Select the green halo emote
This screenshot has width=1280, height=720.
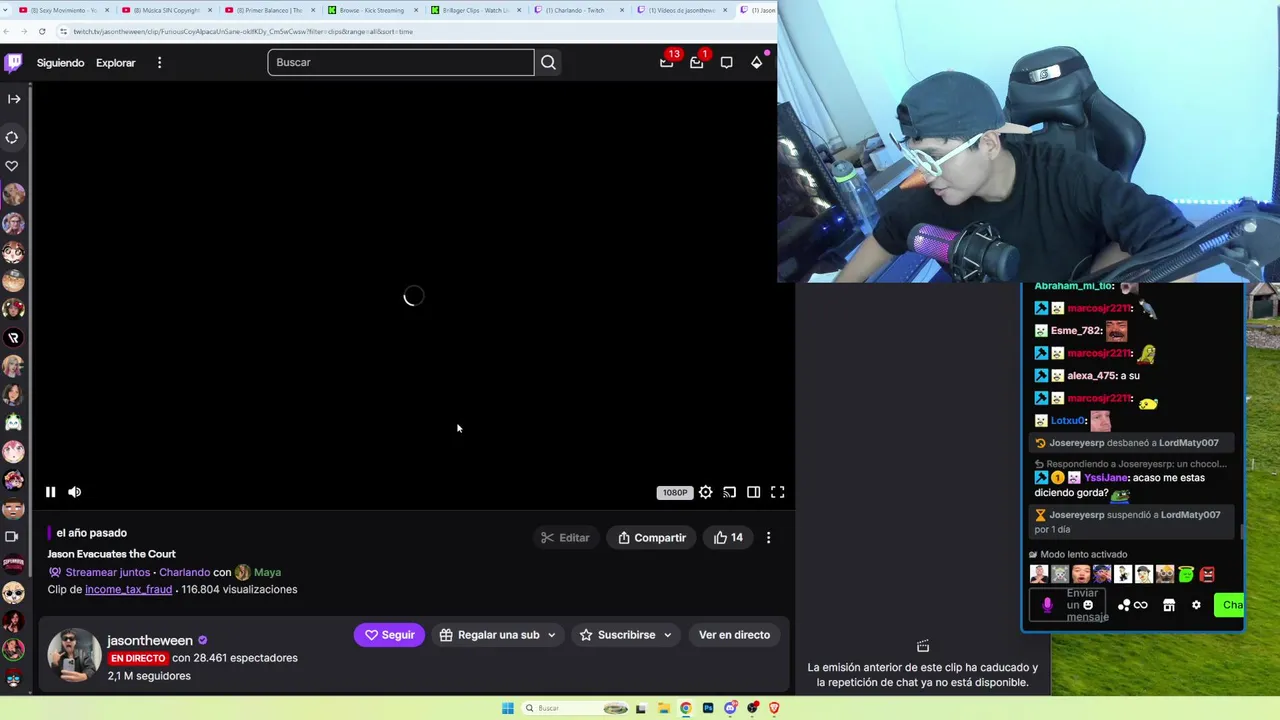coord(1186,574)
